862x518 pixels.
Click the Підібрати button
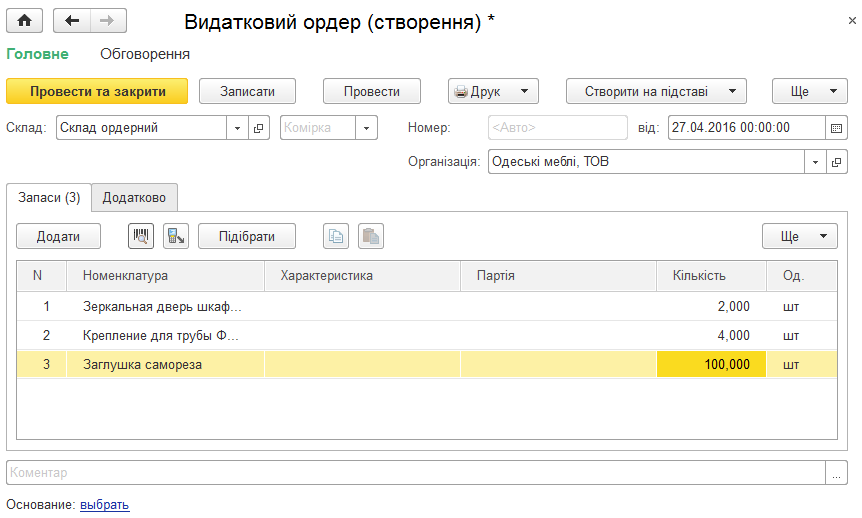pos(247,236)
